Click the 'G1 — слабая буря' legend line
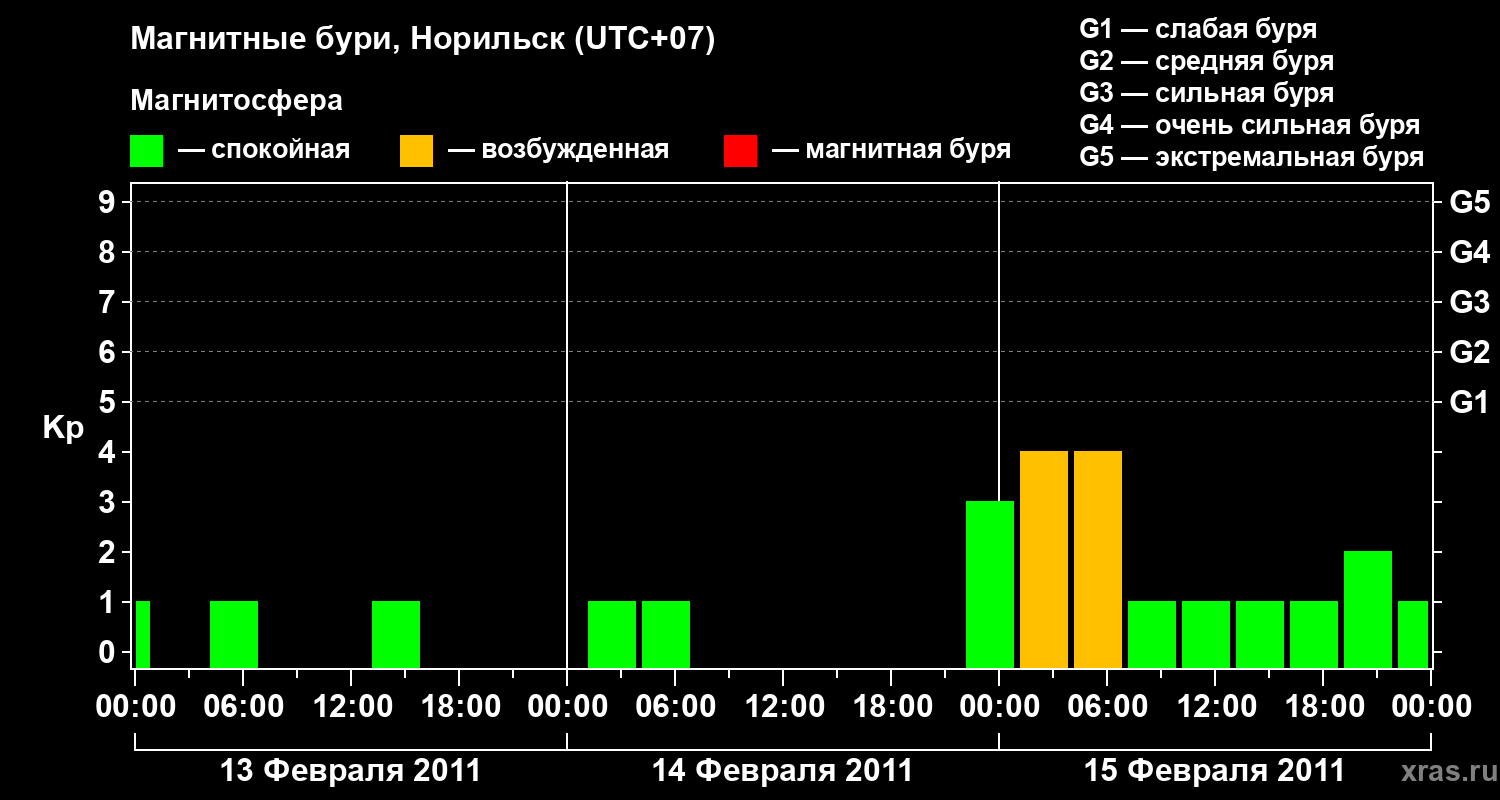The width and height of the screenshot is (1500, 800). (1198, 29)
